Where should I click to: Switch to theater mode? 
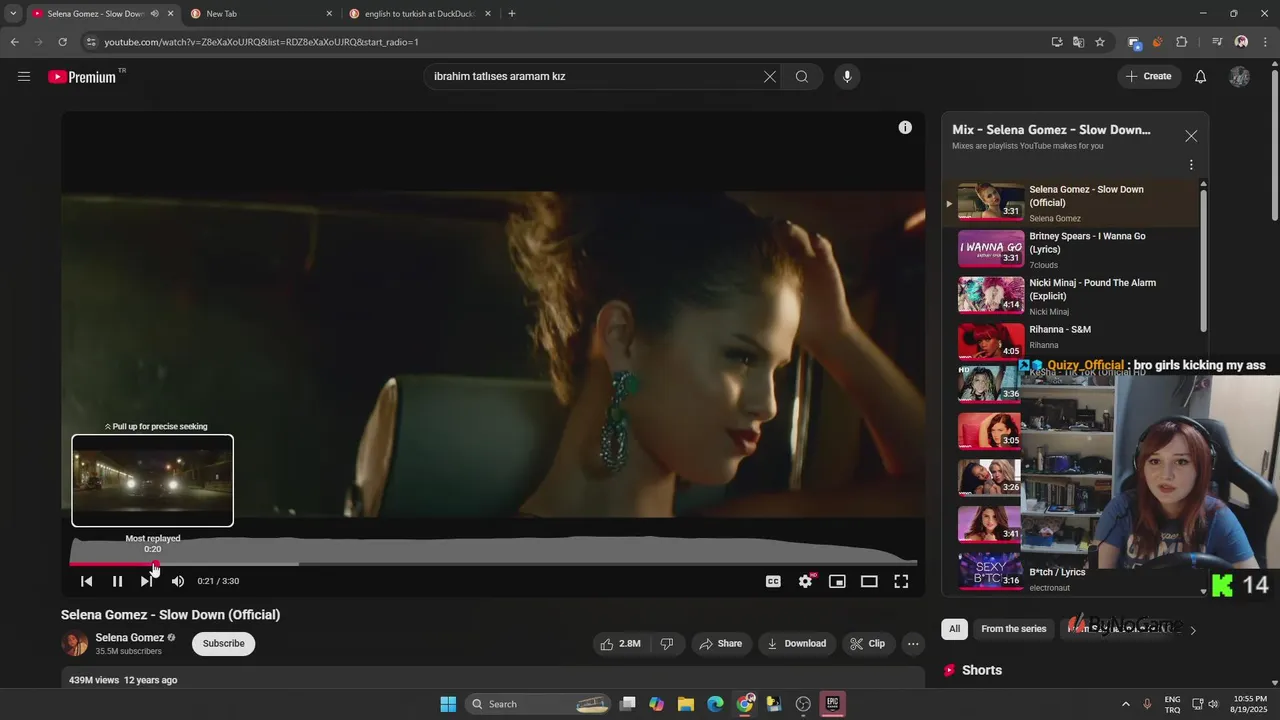869,581
